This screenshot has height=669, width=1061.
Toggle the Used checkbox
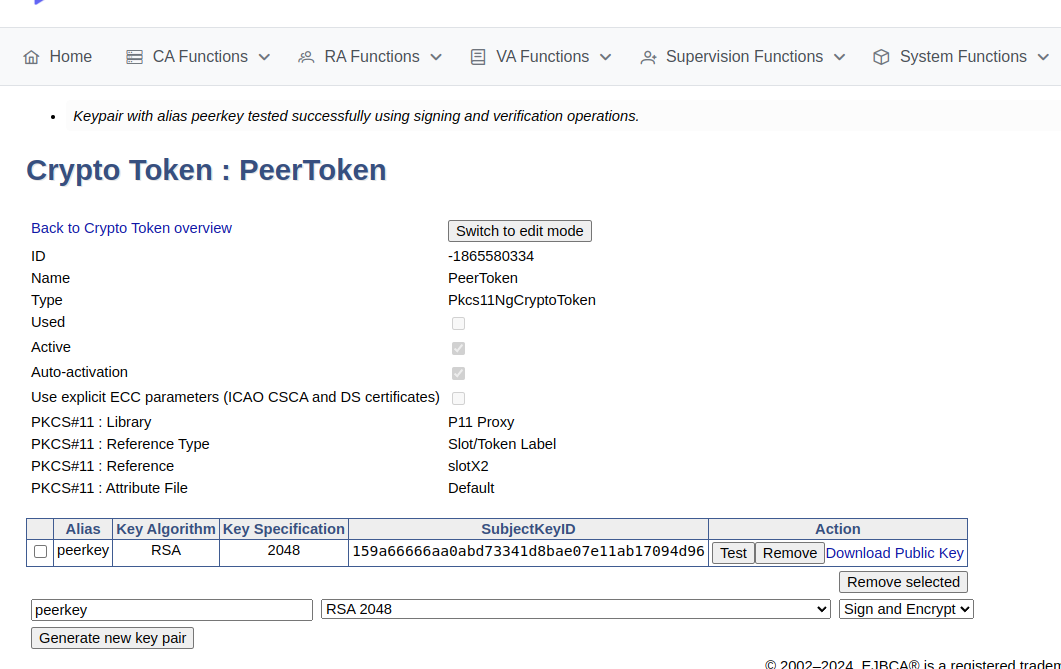458,323
